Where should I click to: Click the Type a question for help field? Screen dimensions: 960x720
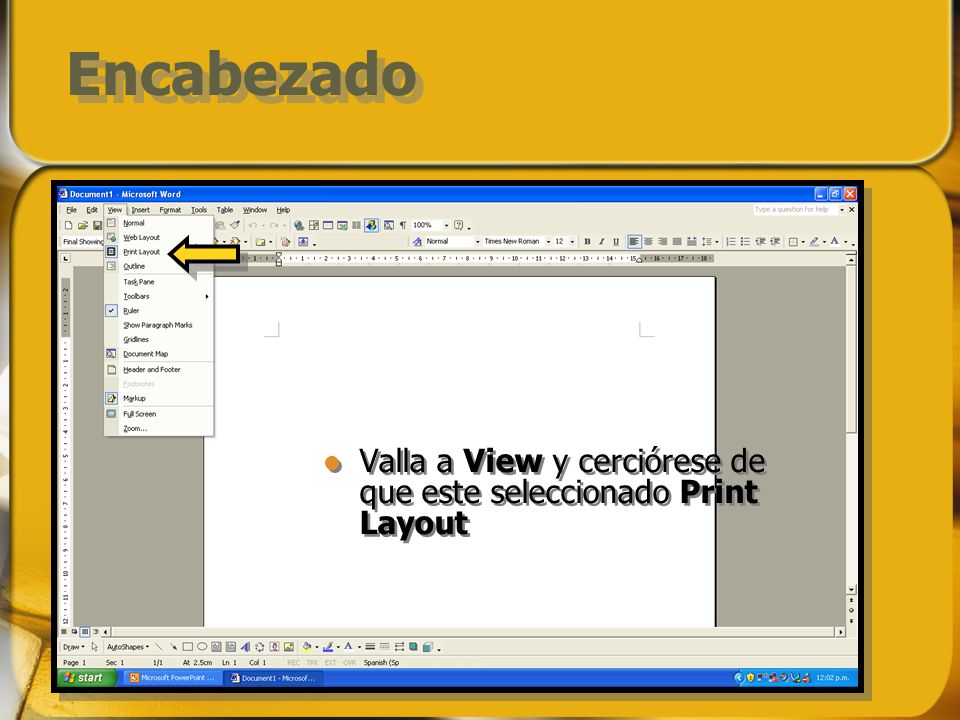(x=795, y=209)
